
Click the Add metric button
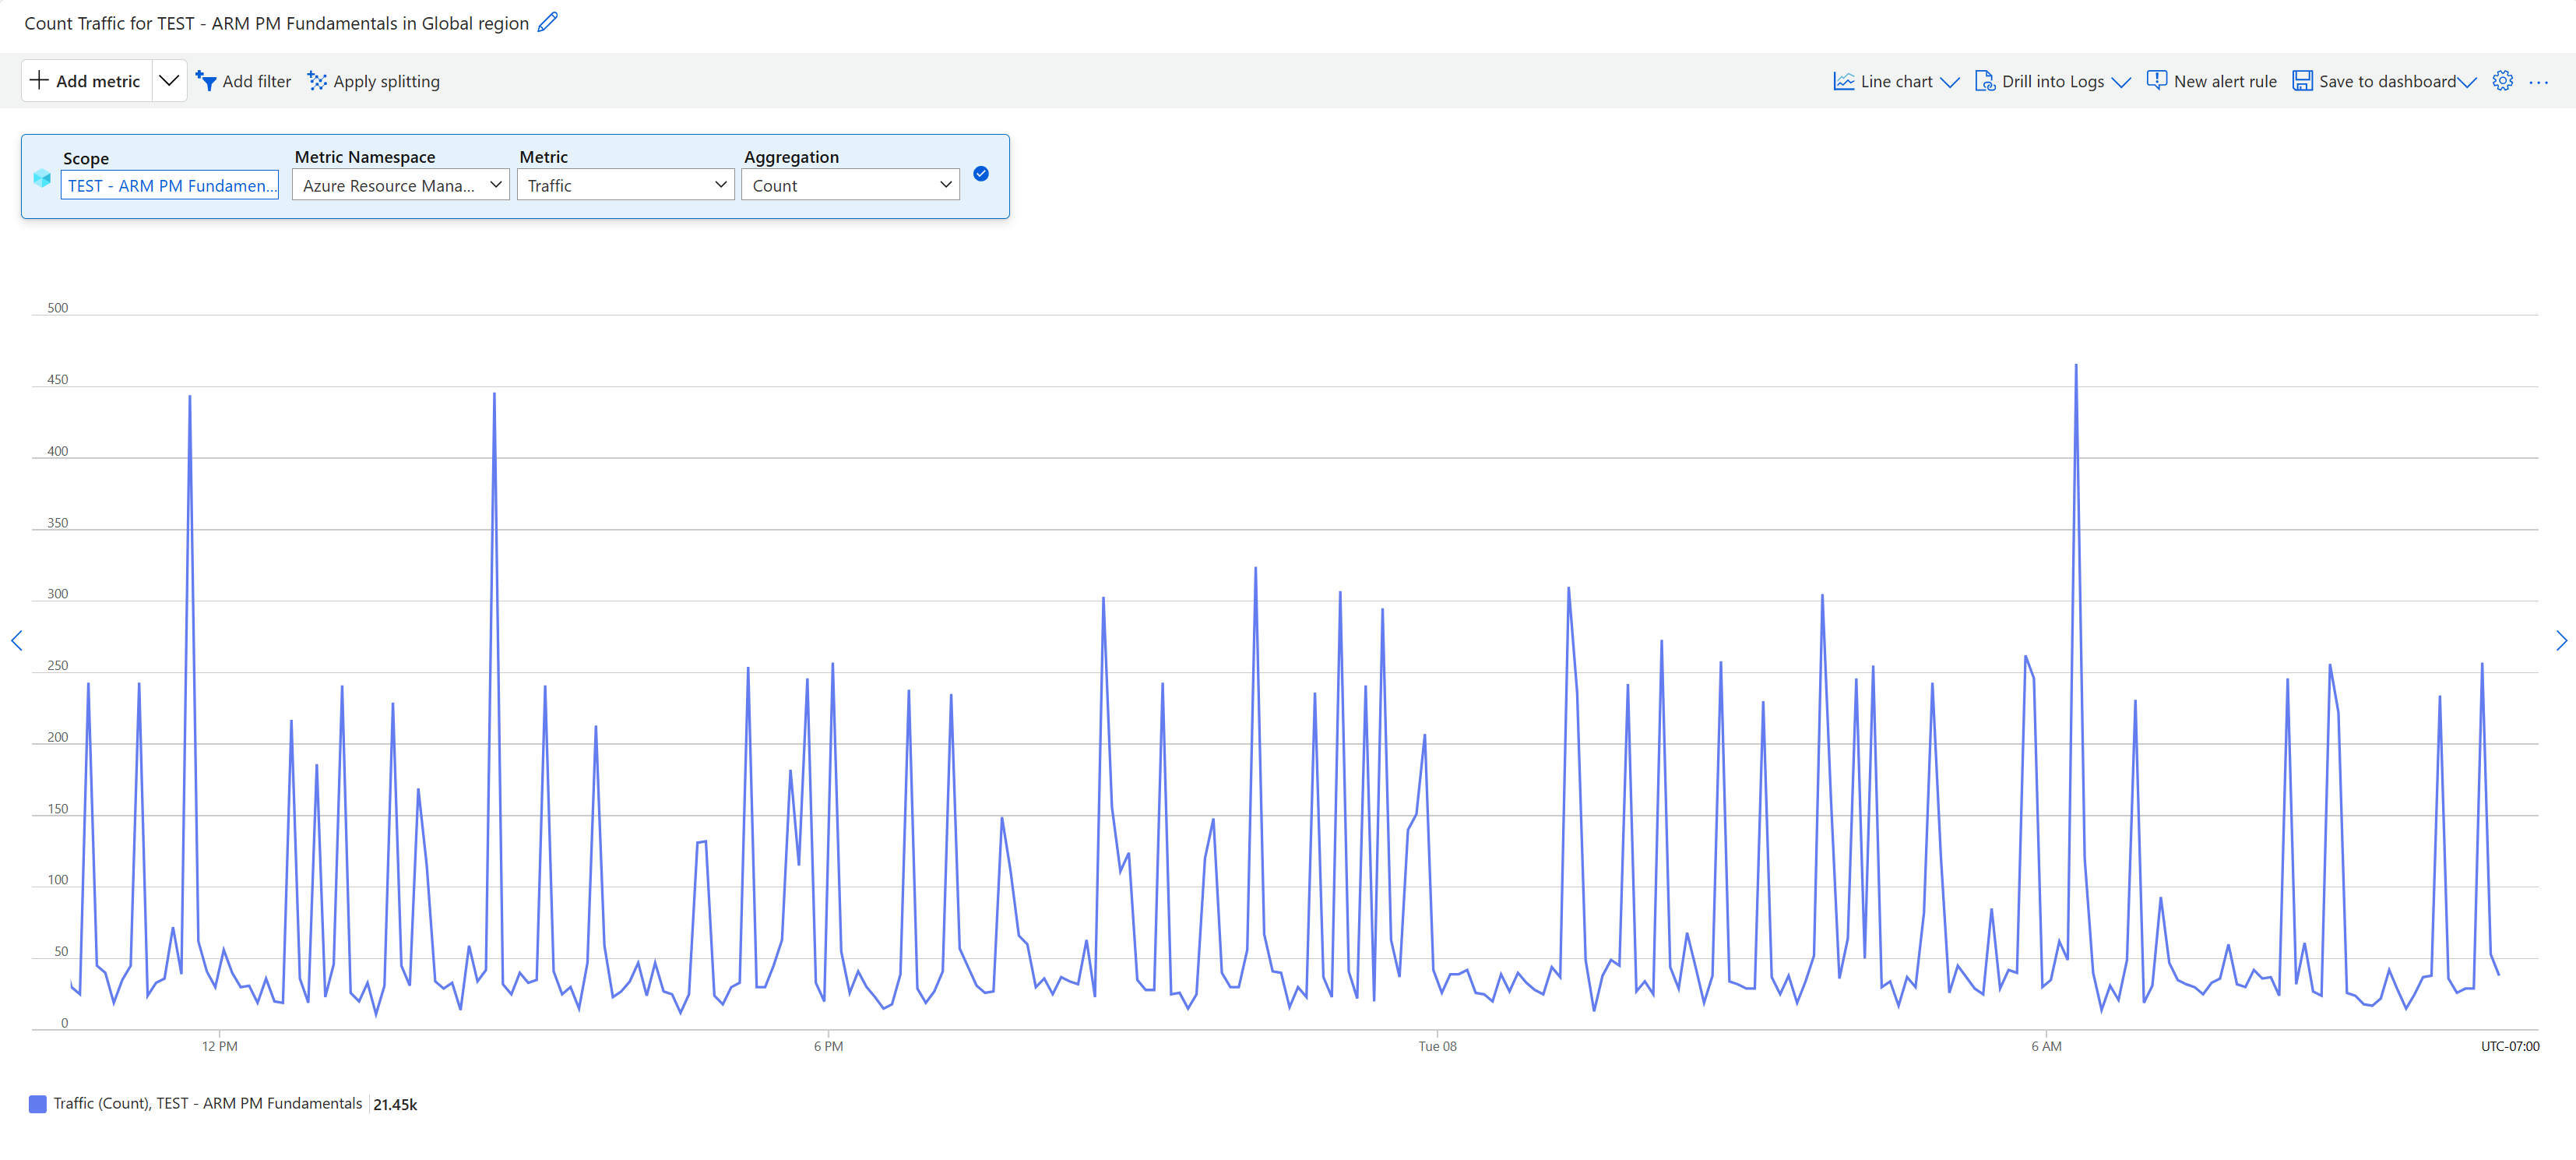point(84,80)
